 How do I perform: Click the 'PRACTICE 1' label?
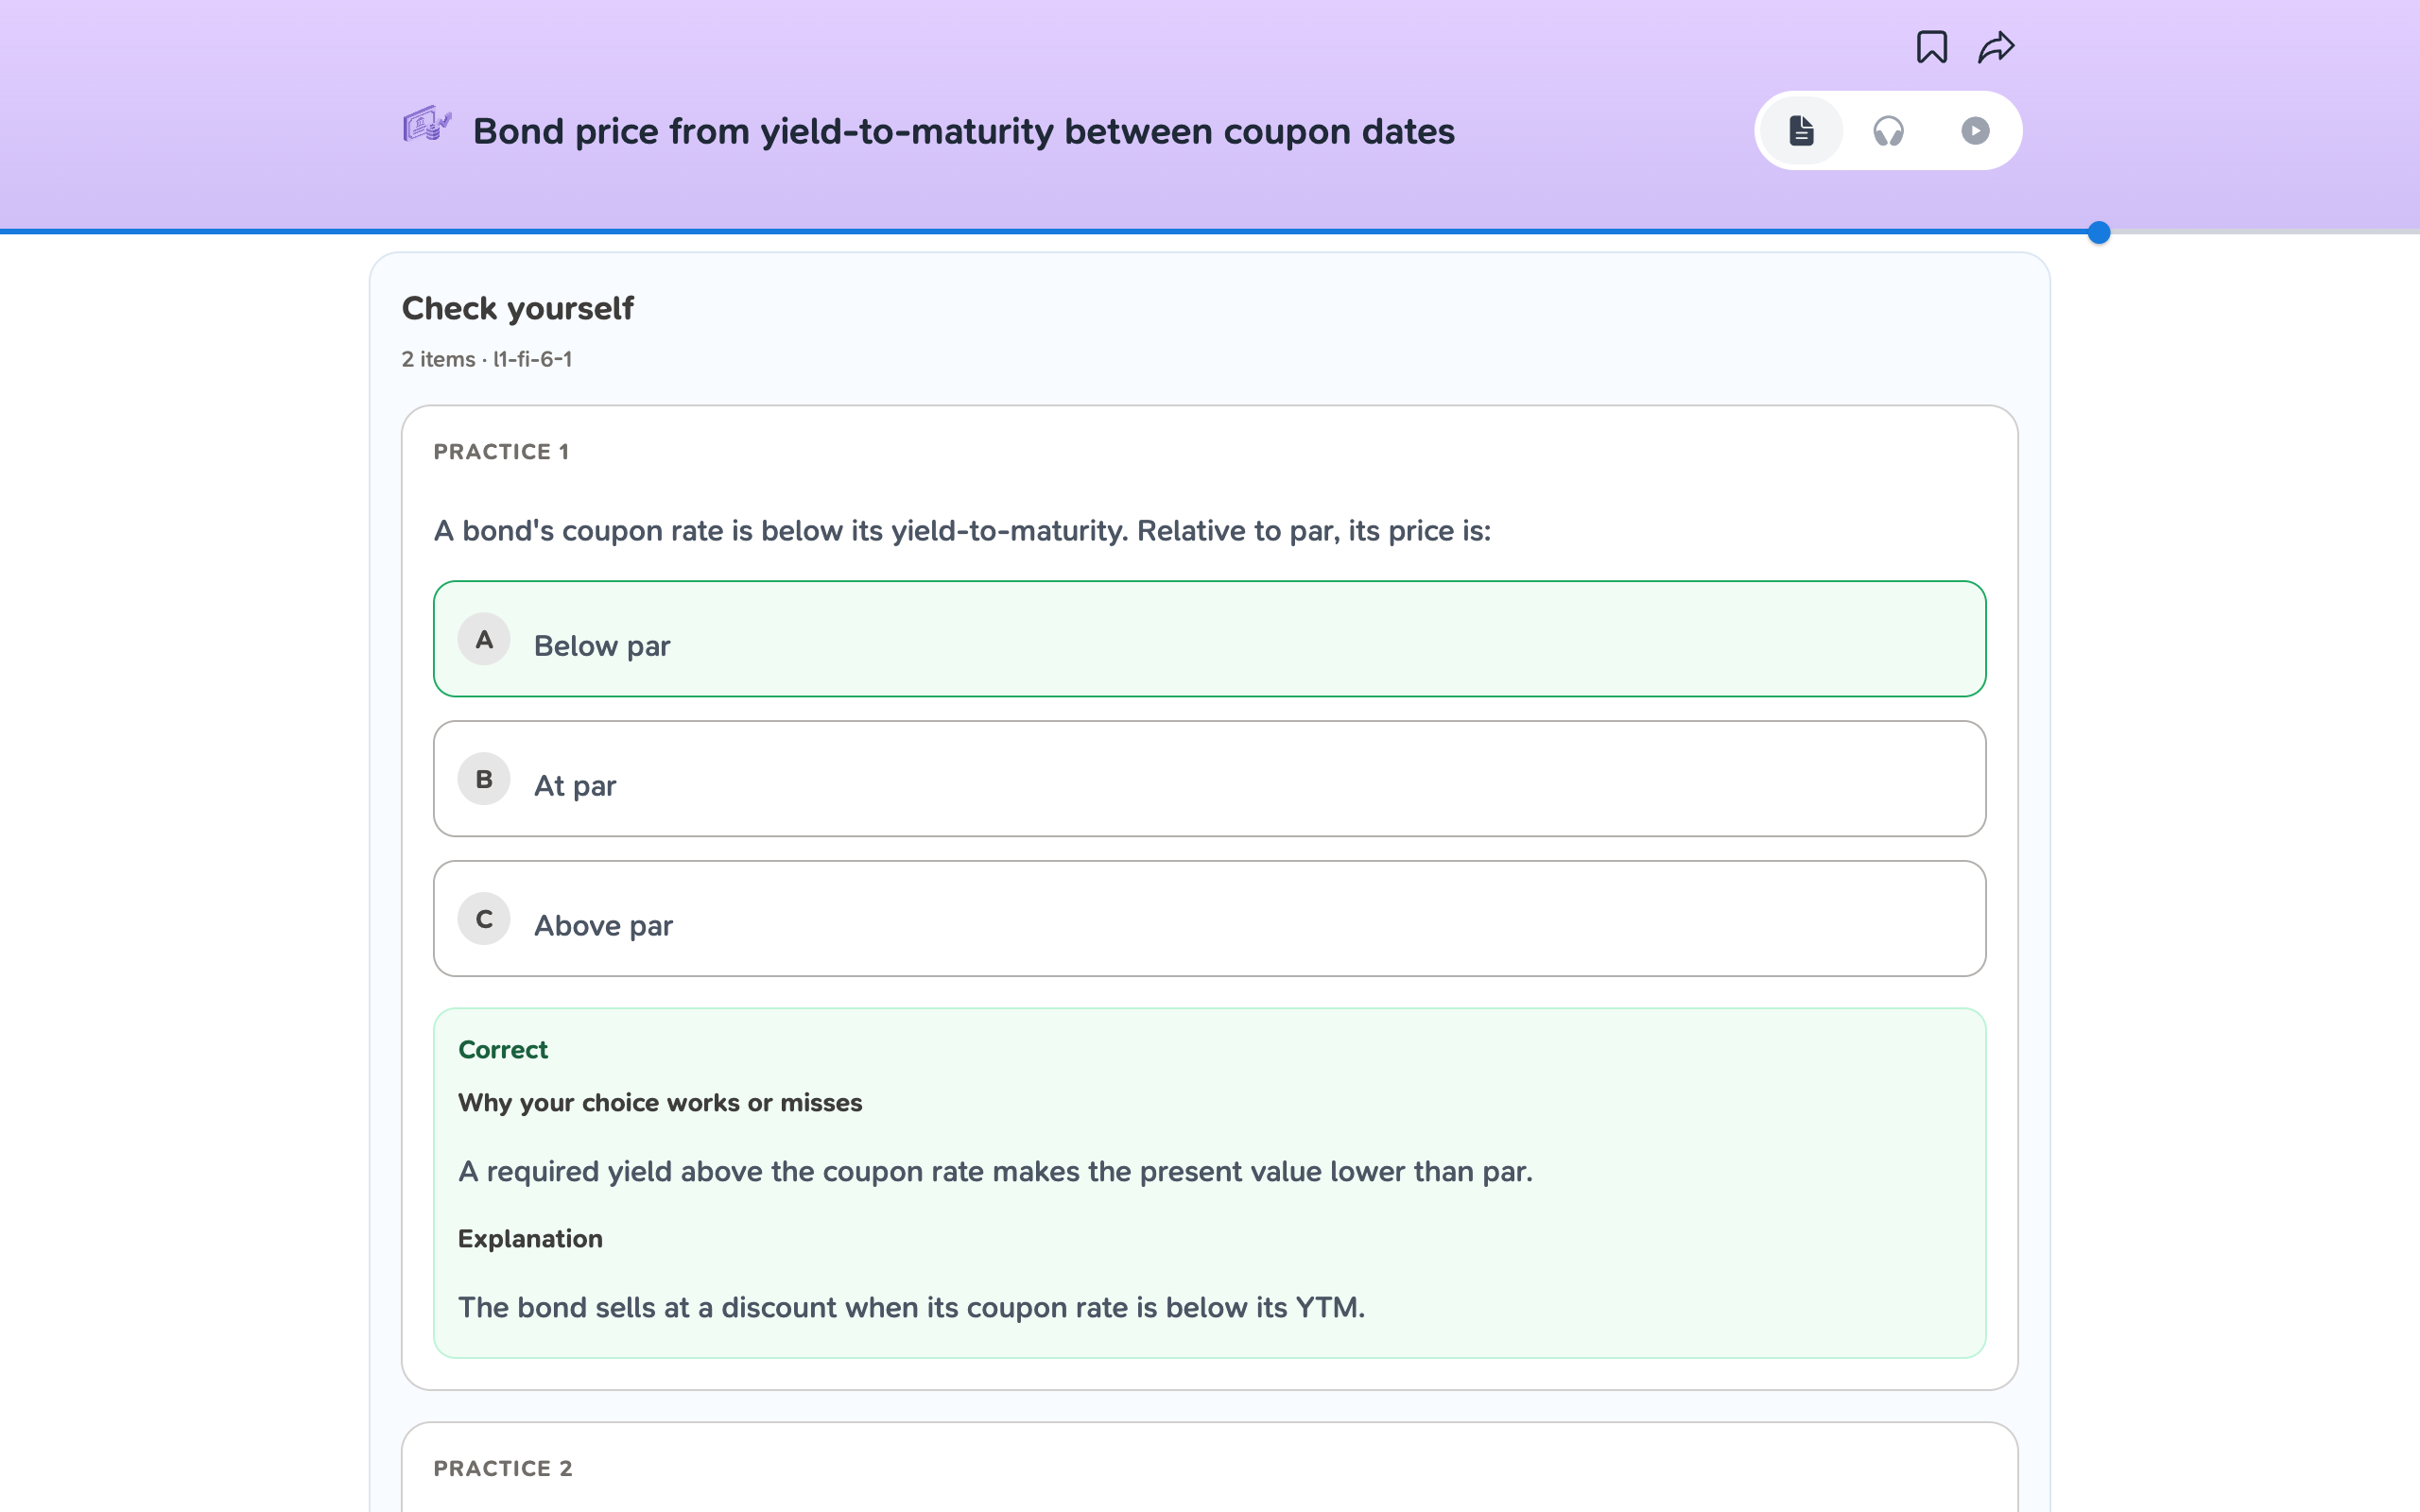pyautogui.click(x=501, y=452)
